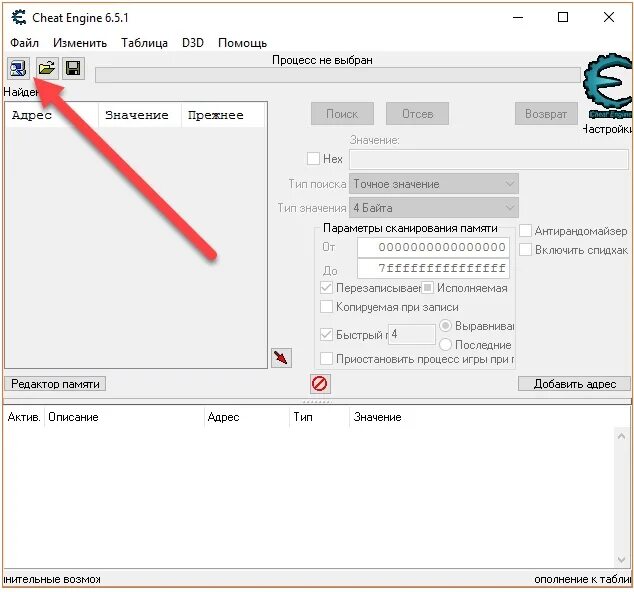
Task: Open the Тип поиска dropdown
Action: click(433, 184)
